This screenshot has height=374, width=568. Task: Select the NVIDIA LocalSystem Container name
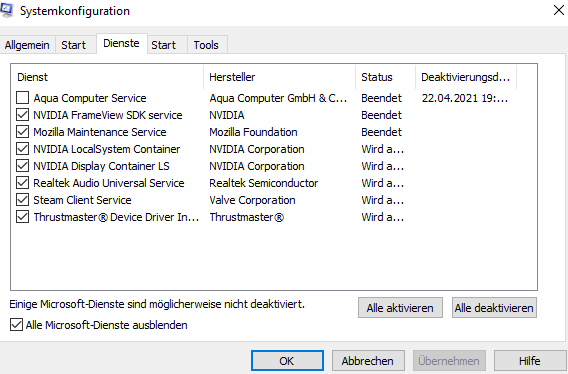pos(107,149)
